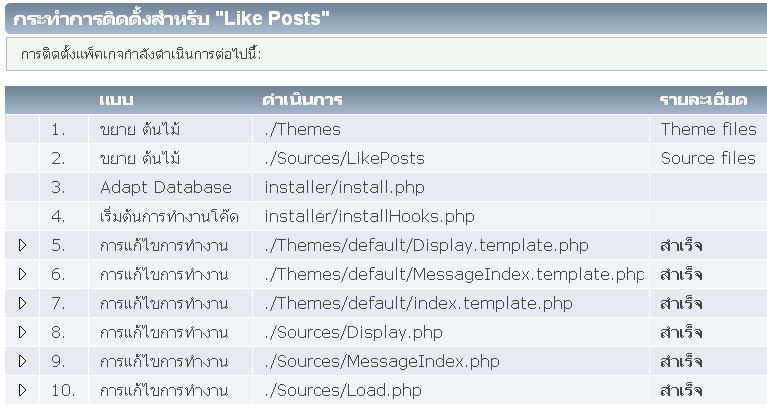Click the "สำเร็จ" status in row 8
Viewport: 767px width, 412px height.
tap(682, 332)
